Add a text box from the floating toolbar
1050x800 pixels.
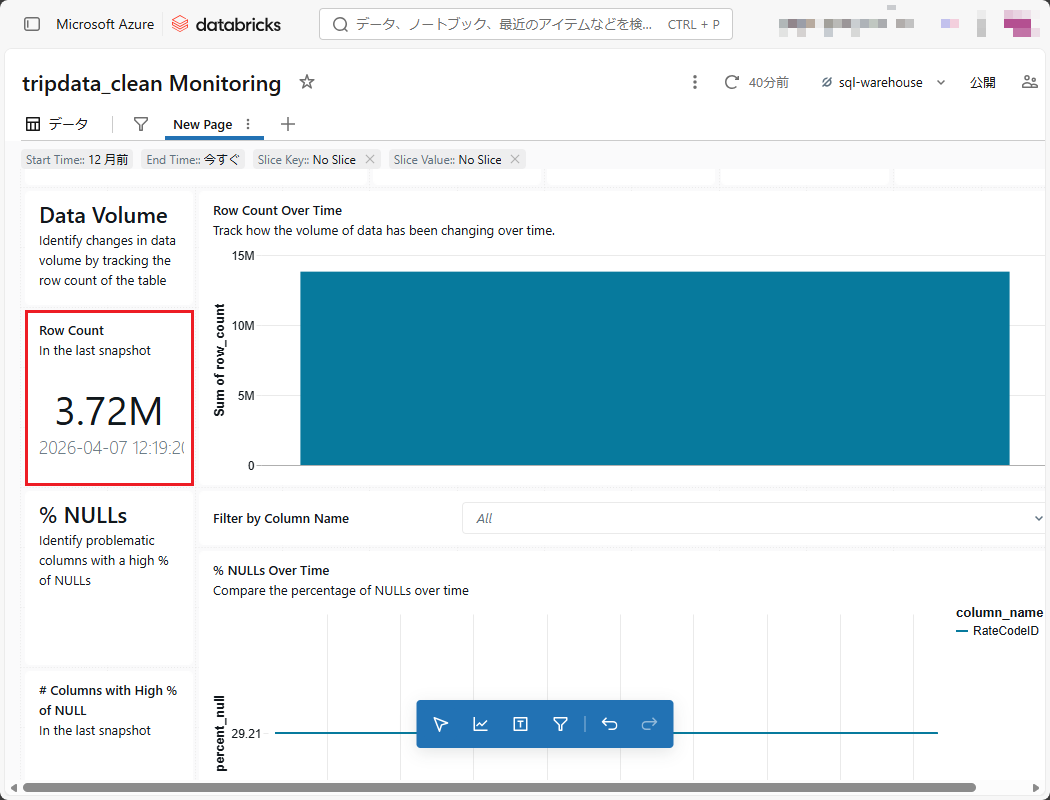pyautogui.click(x=520, y=724)
